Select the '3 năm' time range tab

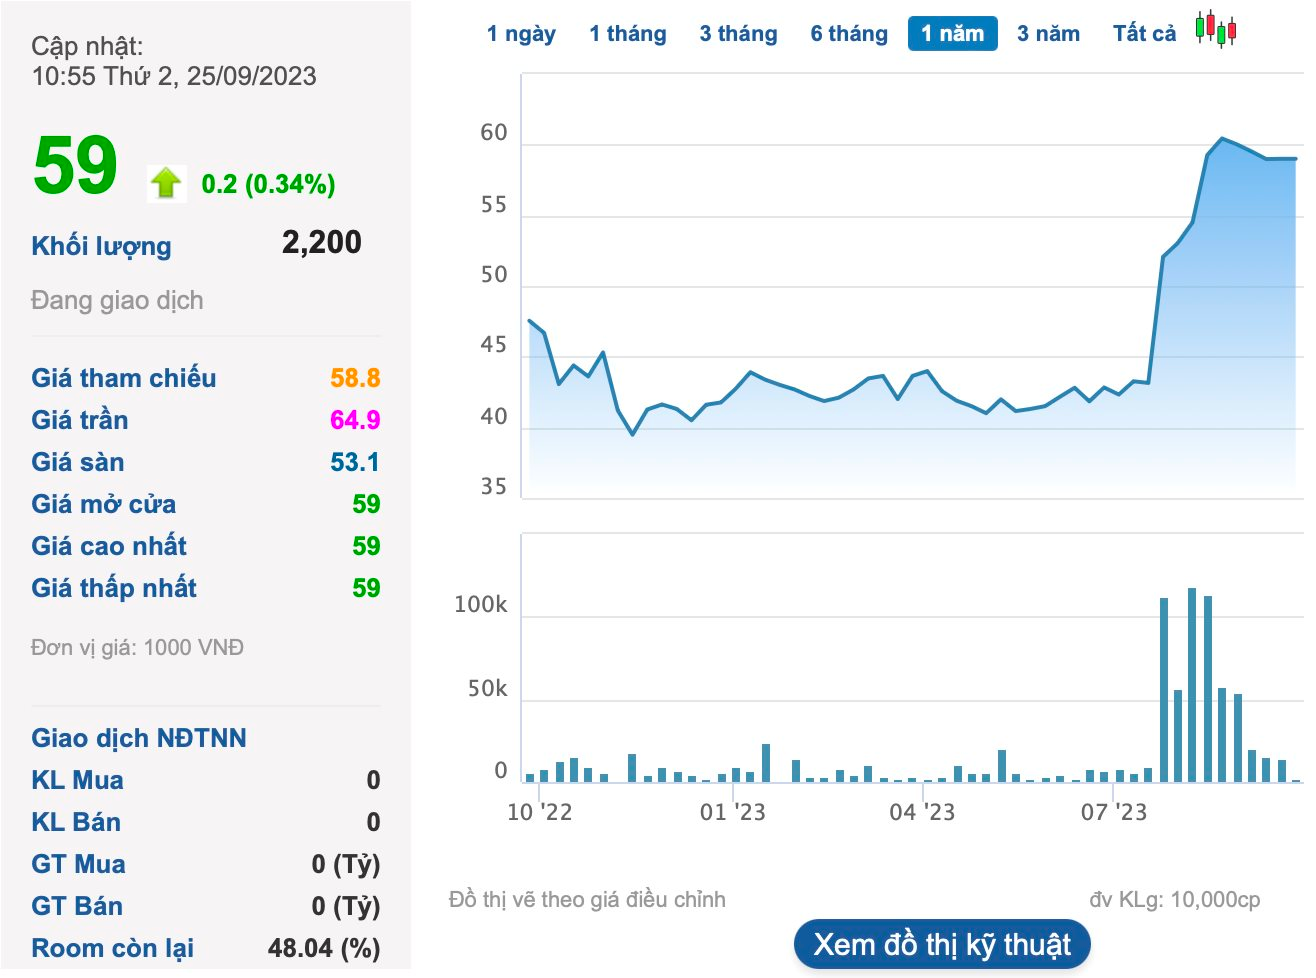(x=1048, y=34)
